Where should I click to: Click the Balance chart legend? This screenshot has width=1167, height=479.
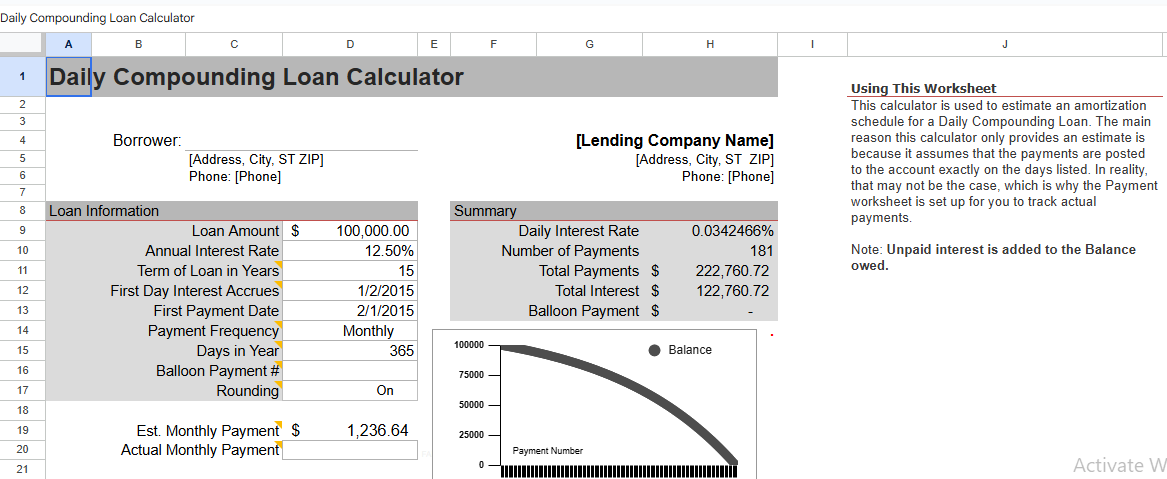tap(680, 350)
